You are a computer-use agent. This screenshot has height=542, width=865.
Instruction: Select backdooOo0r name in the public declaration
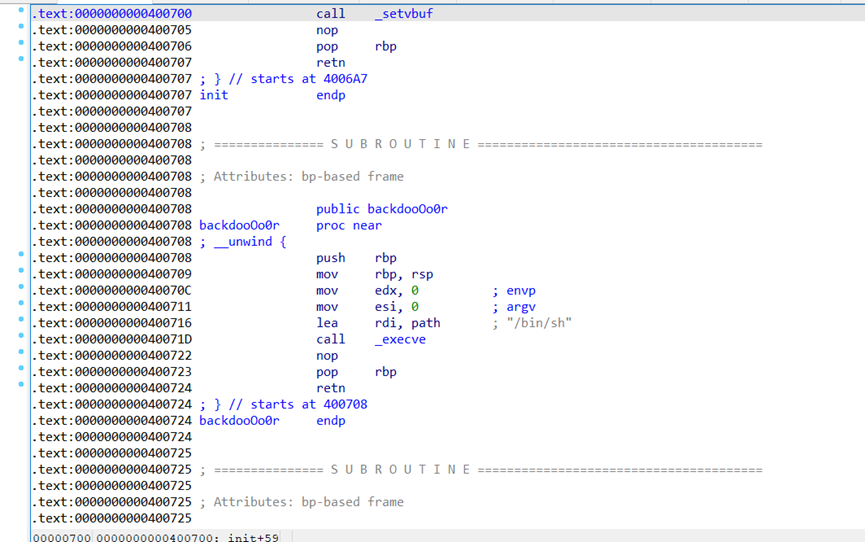pyautogui.click(x=407, y=209)
